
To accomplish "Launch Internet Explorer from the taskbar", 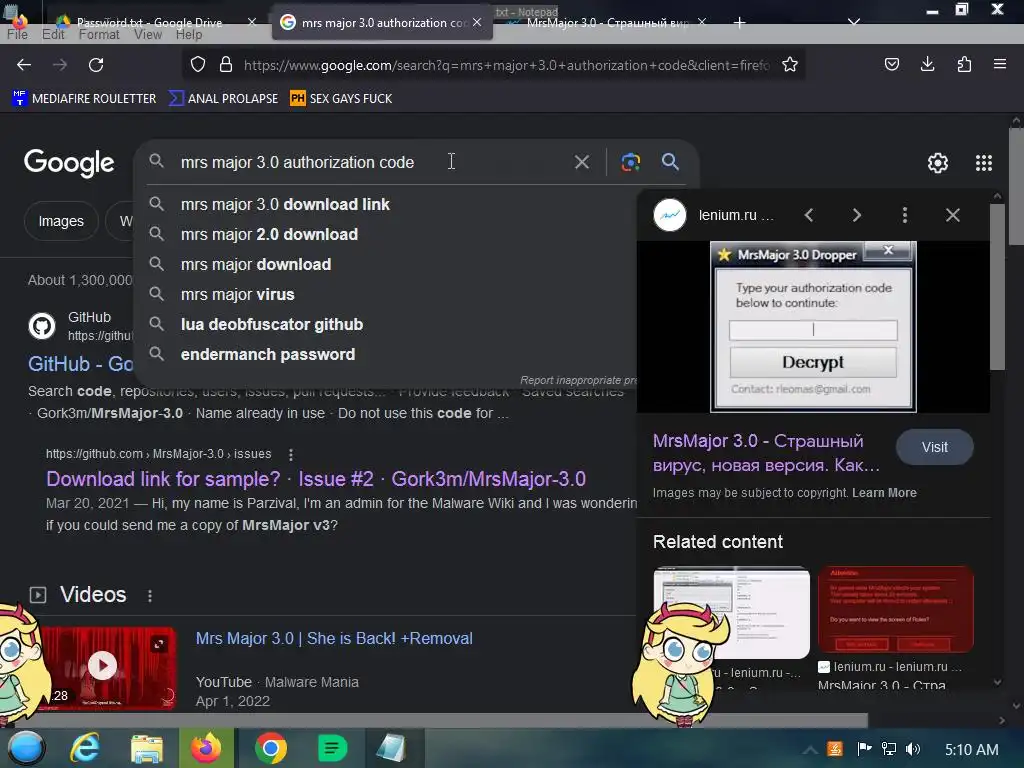I will tap(85, 748).
